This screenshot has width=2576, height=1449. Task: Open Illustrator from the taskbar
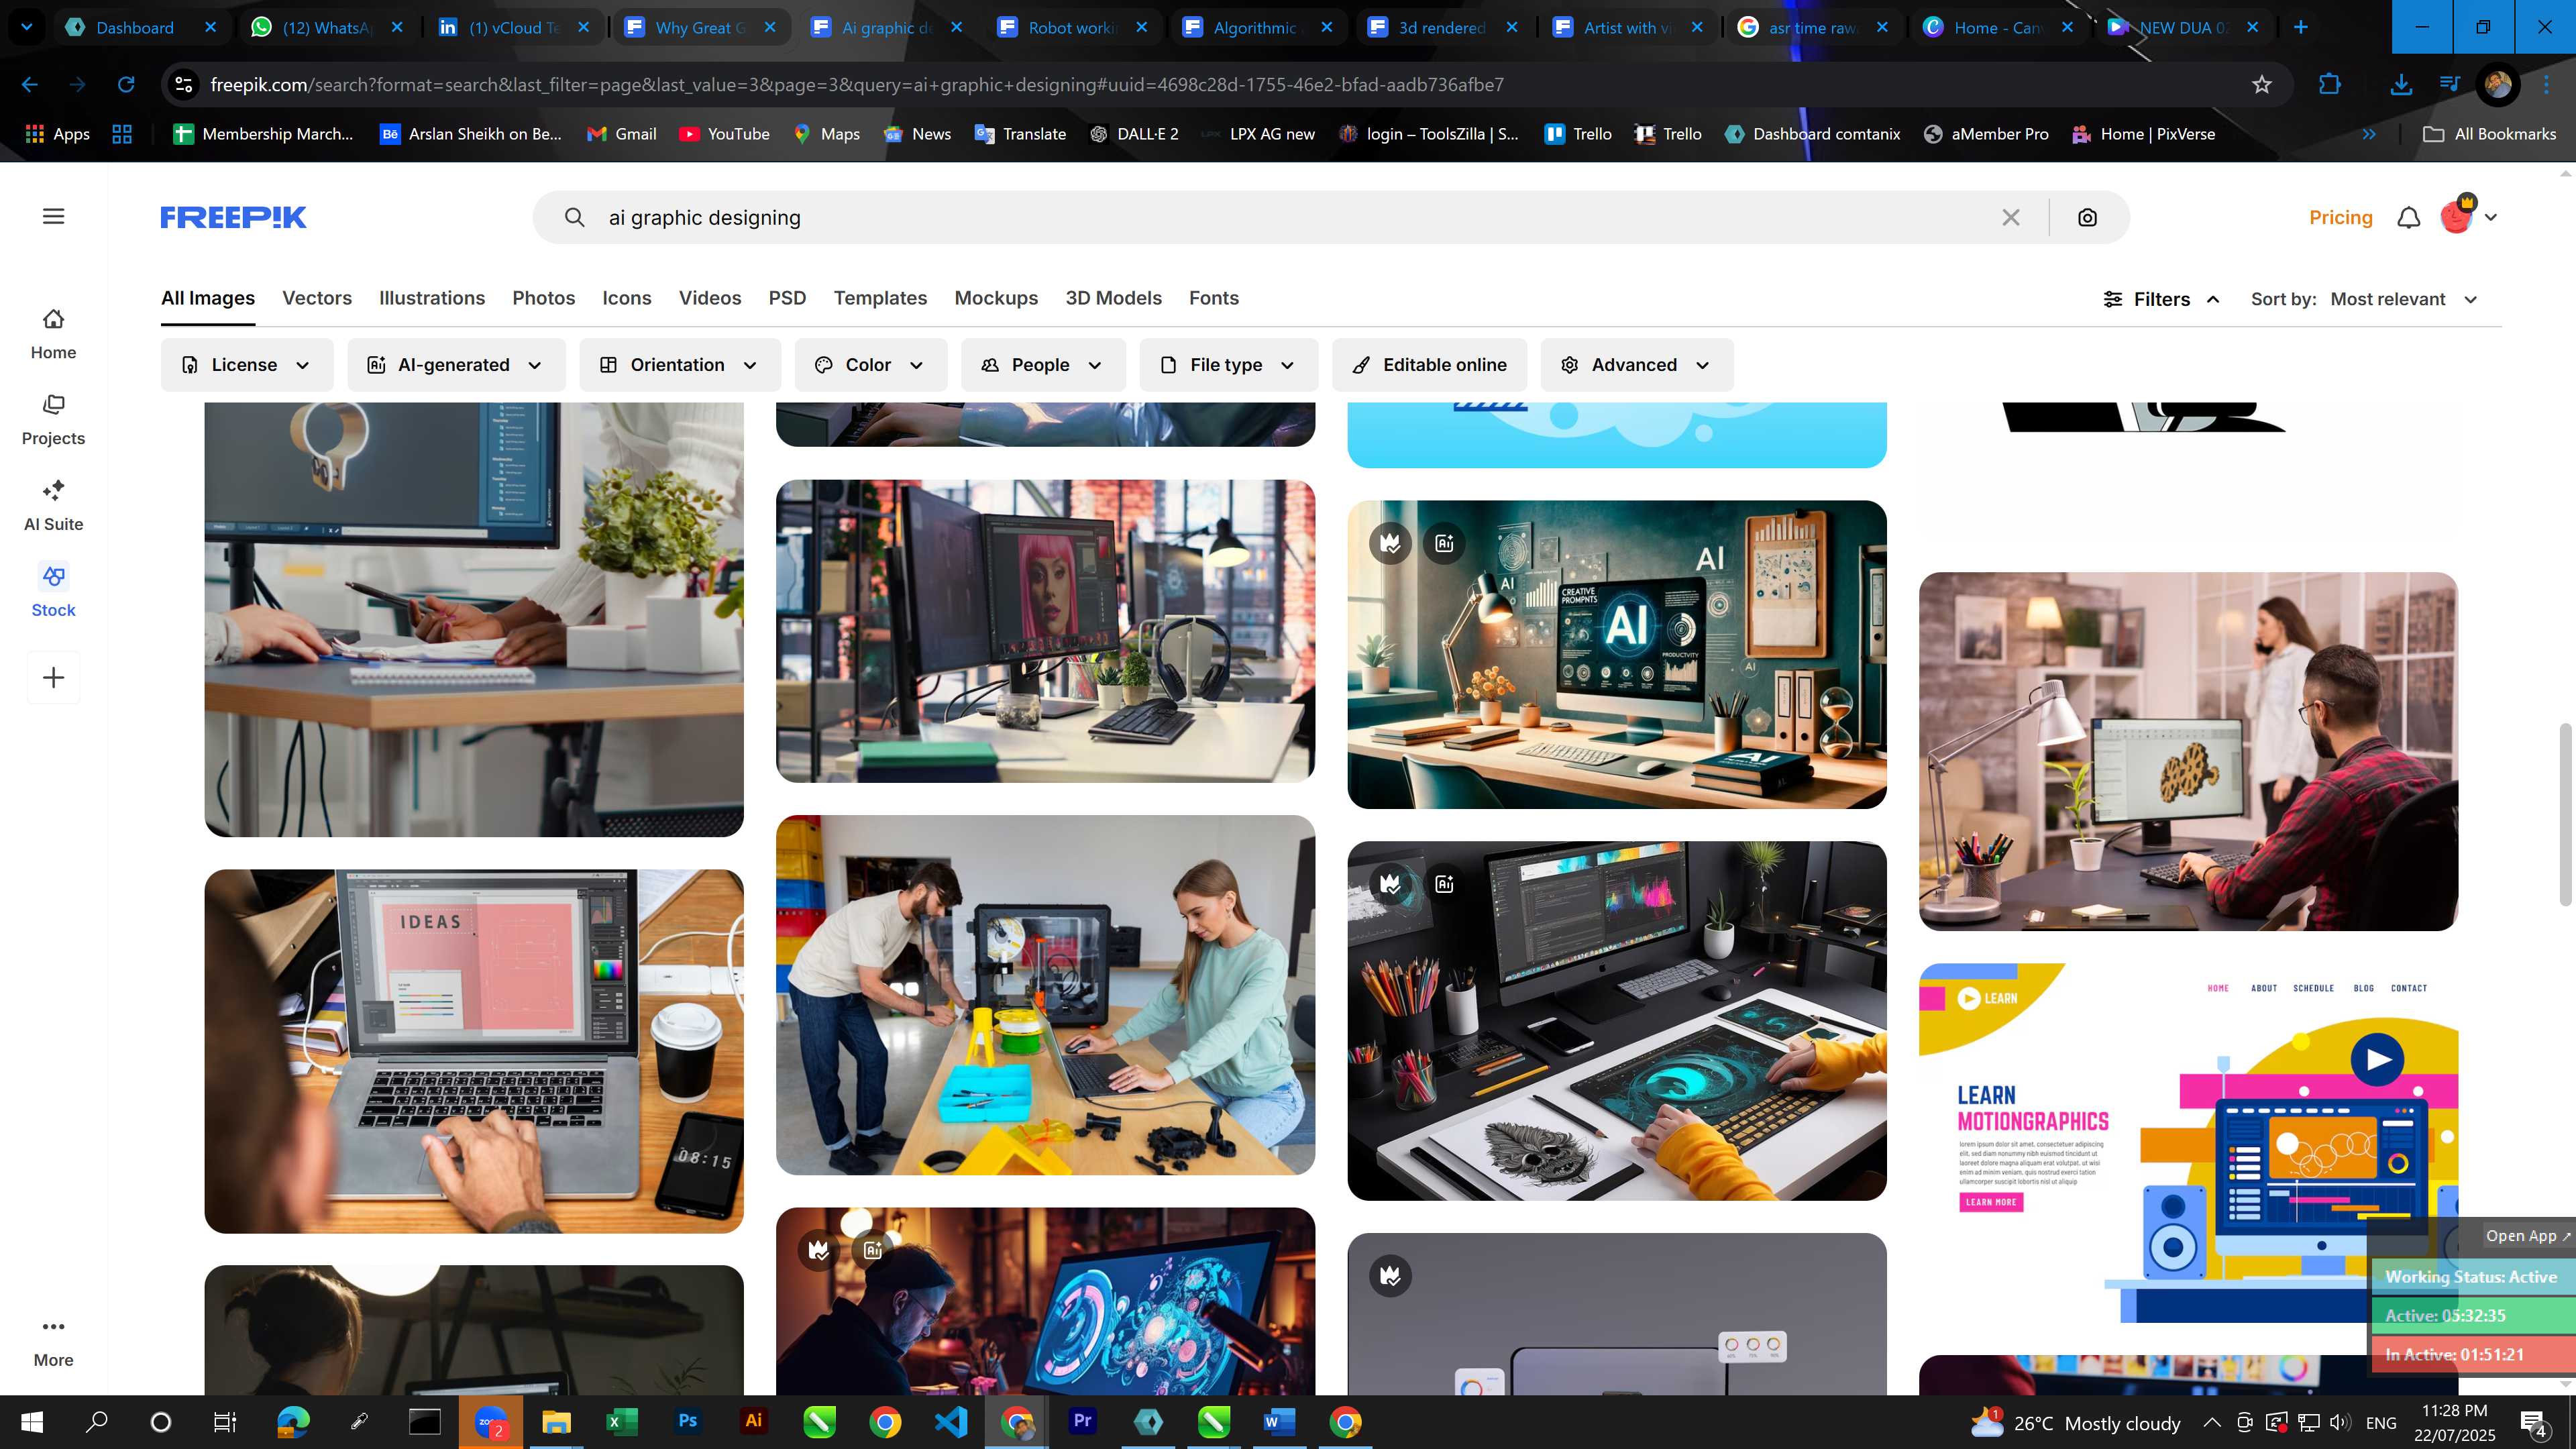(x=753, y=1421)
